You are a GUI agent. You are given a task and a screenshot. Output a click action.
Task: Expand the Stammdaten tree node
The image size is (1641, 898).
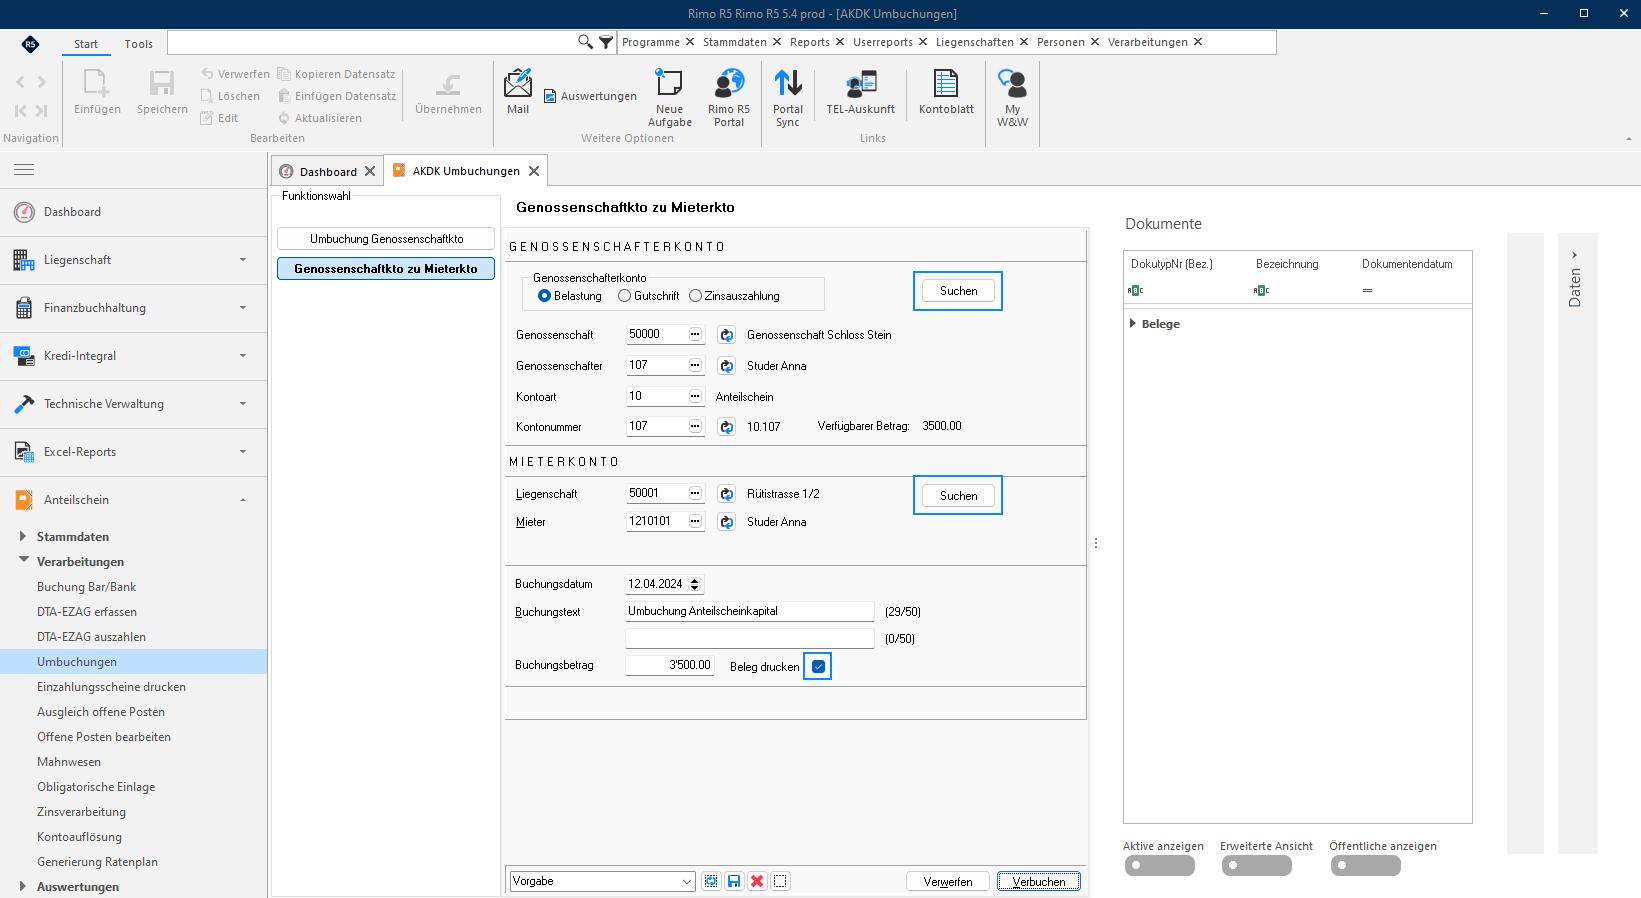click(x=23, y=537)
